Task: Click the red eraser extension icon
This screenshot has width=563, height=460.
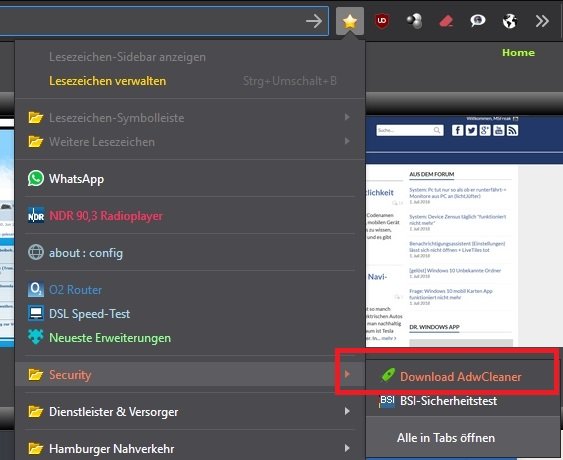Action: tap(446, 22)
